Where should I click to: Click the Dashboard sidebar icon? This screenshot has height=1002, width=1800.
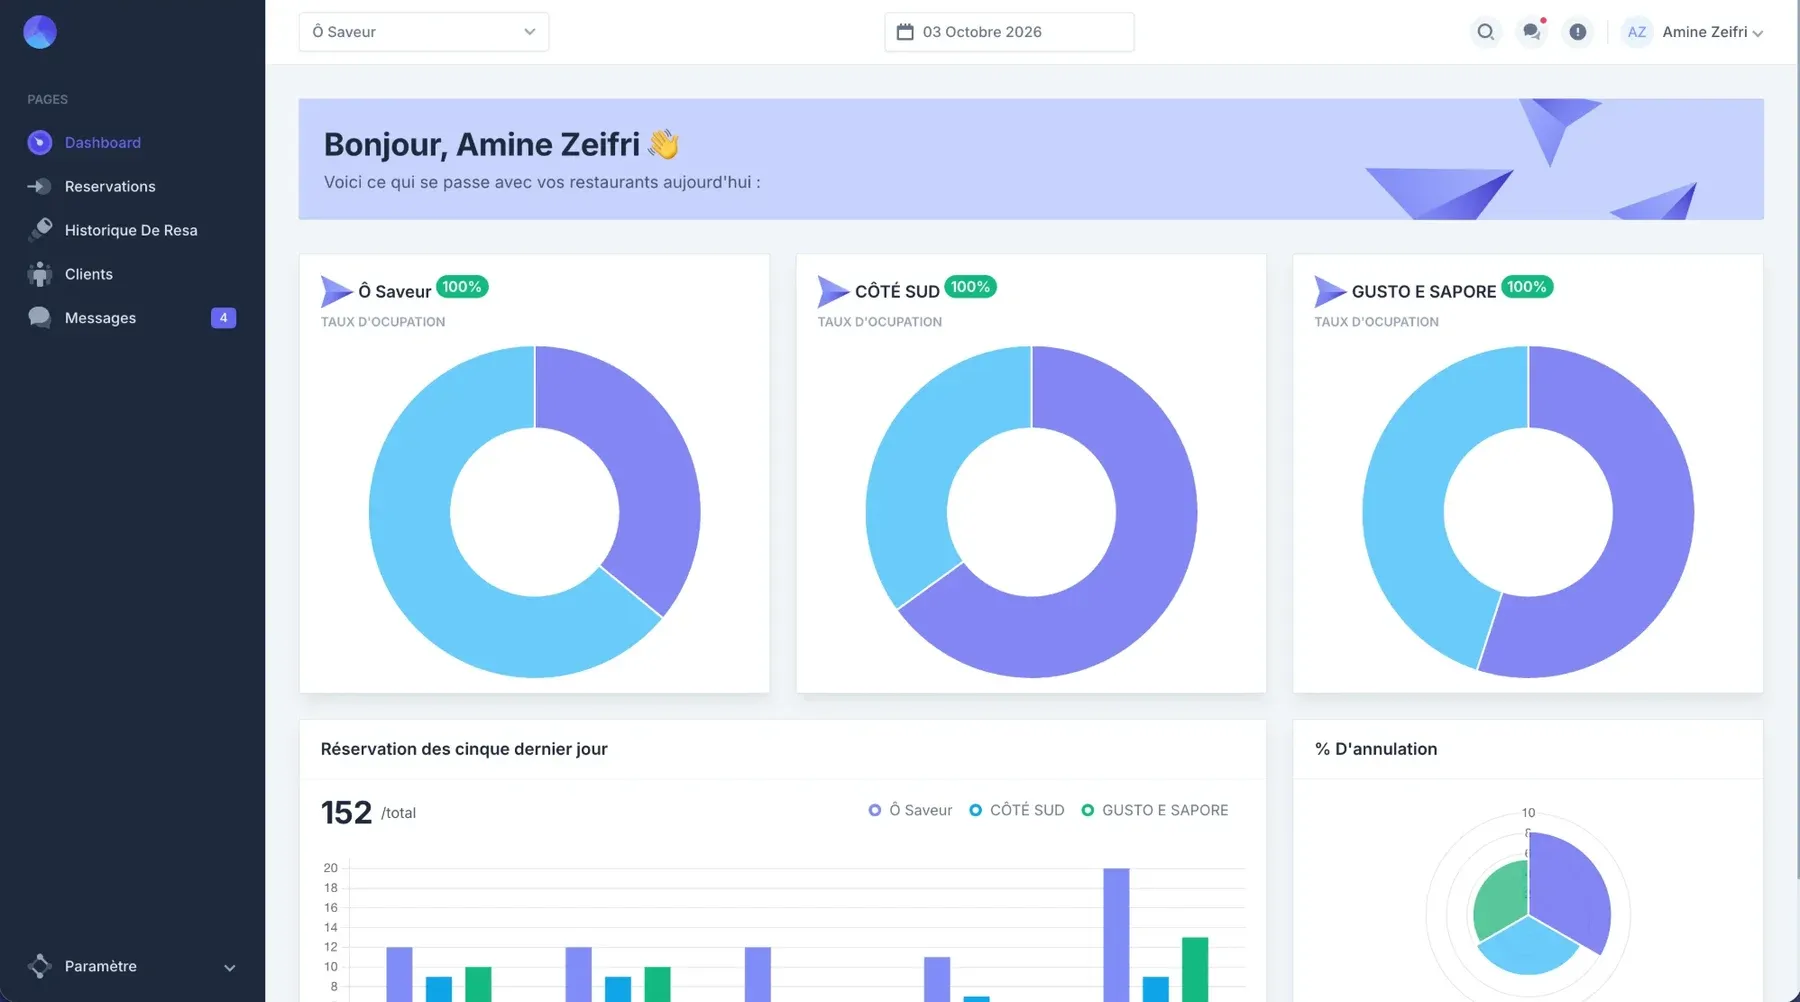click(x=40, y=143)
